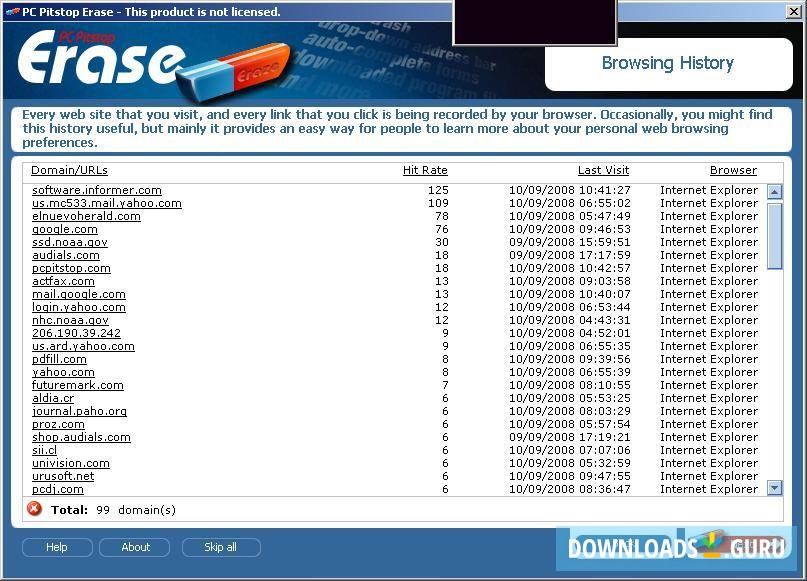Click Internet Explorer in the google.com row
Image resolution: width=807 pixels, height=581 pixels.
click(x=709, y=230)
